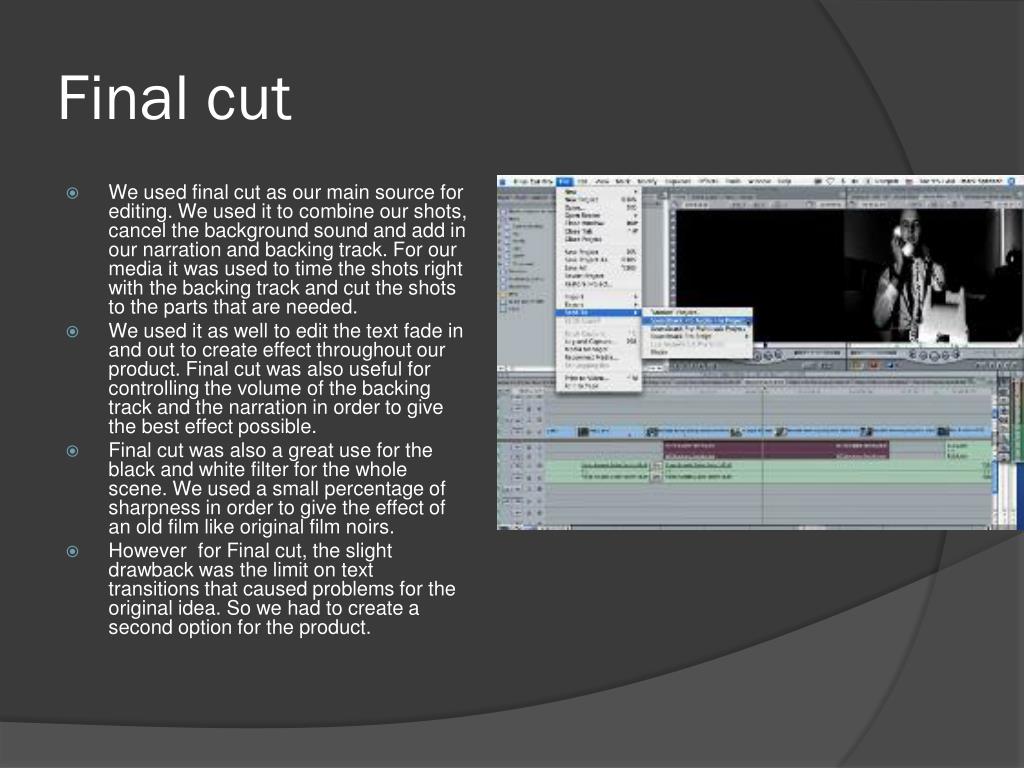Screen dimensions: 1024x768
Task: Open the Effects menu
Action: pos(709,181)
